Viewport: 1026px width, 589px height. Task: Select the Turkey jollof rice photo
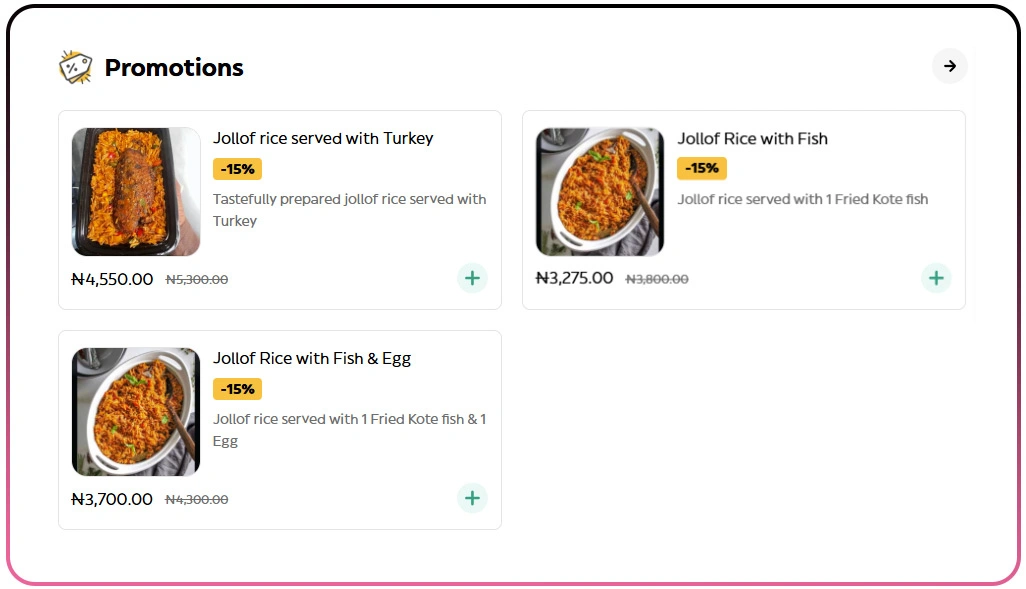coord(135,191)
